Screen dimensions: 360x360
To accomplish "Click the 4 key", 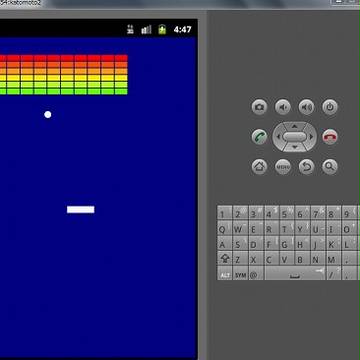I will (271, 213).
